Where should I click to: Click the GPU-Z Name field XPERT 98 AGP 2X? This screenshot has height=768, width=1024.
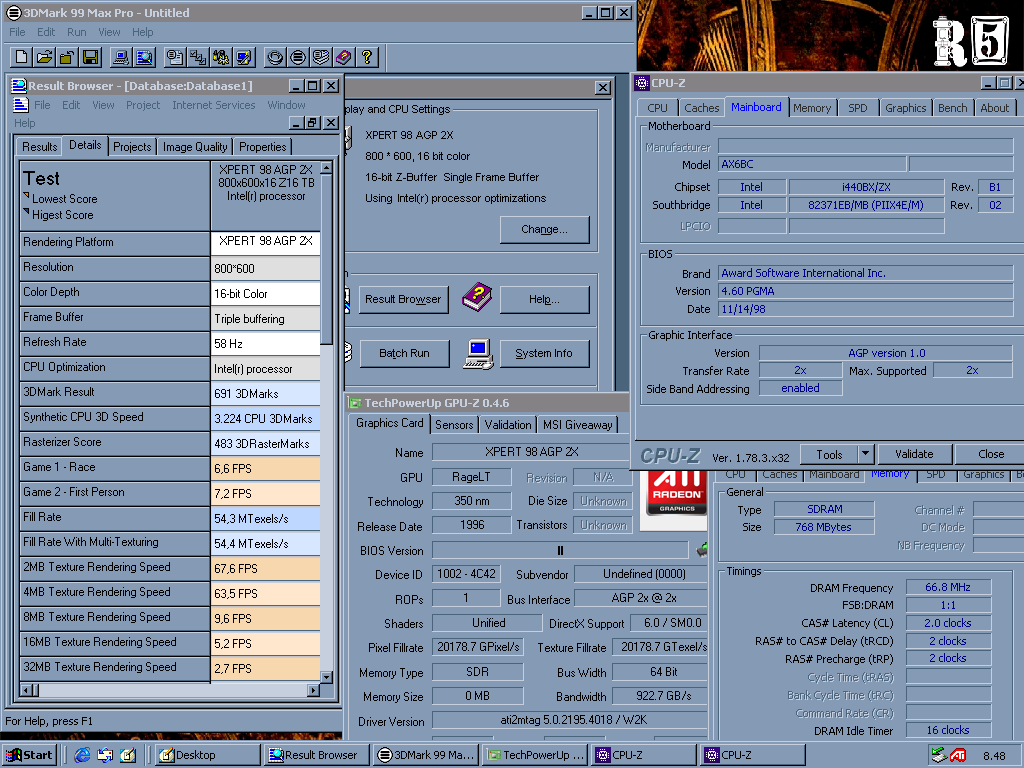coord(532,452)
